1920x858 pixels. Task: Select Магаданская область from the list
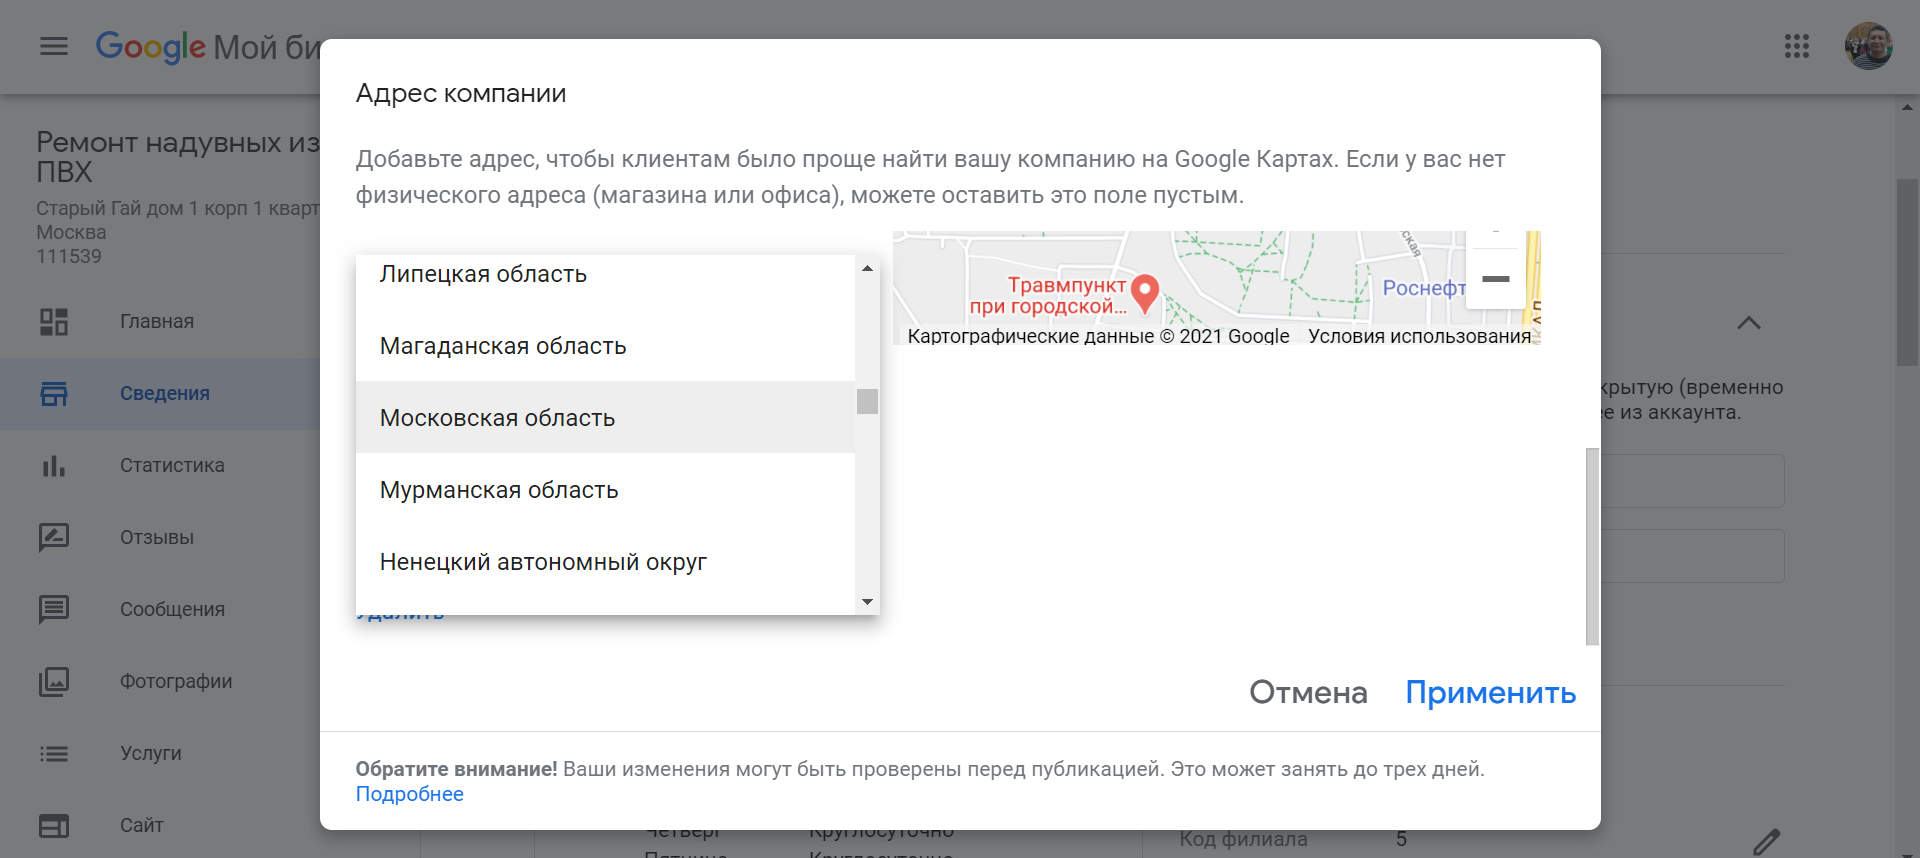605,346
